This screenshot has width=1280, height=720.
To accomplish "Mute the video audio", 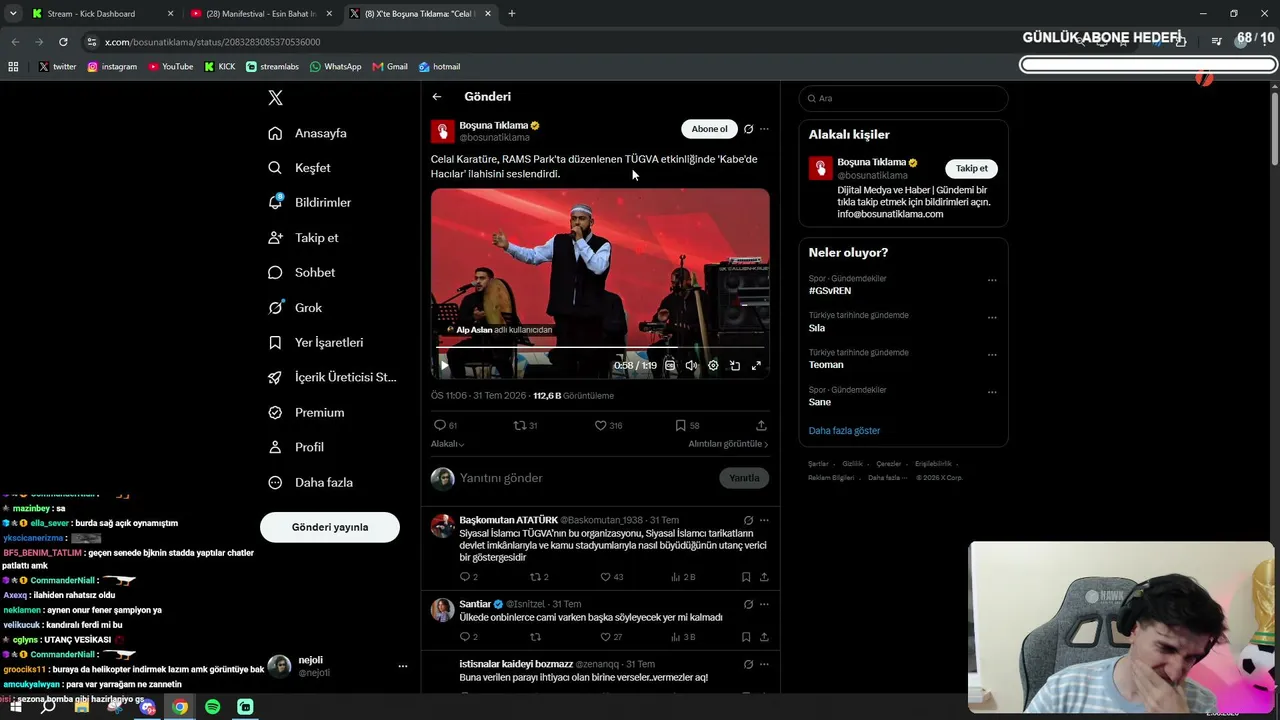I will click(x=691, y=366).
